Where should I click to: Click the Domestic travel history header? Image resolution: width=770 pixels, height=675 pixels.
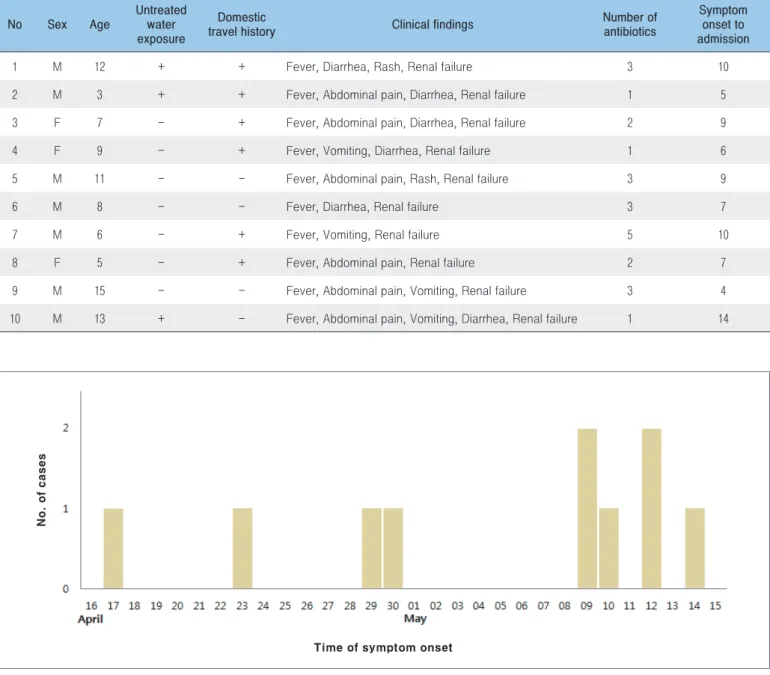click(241, 25)
